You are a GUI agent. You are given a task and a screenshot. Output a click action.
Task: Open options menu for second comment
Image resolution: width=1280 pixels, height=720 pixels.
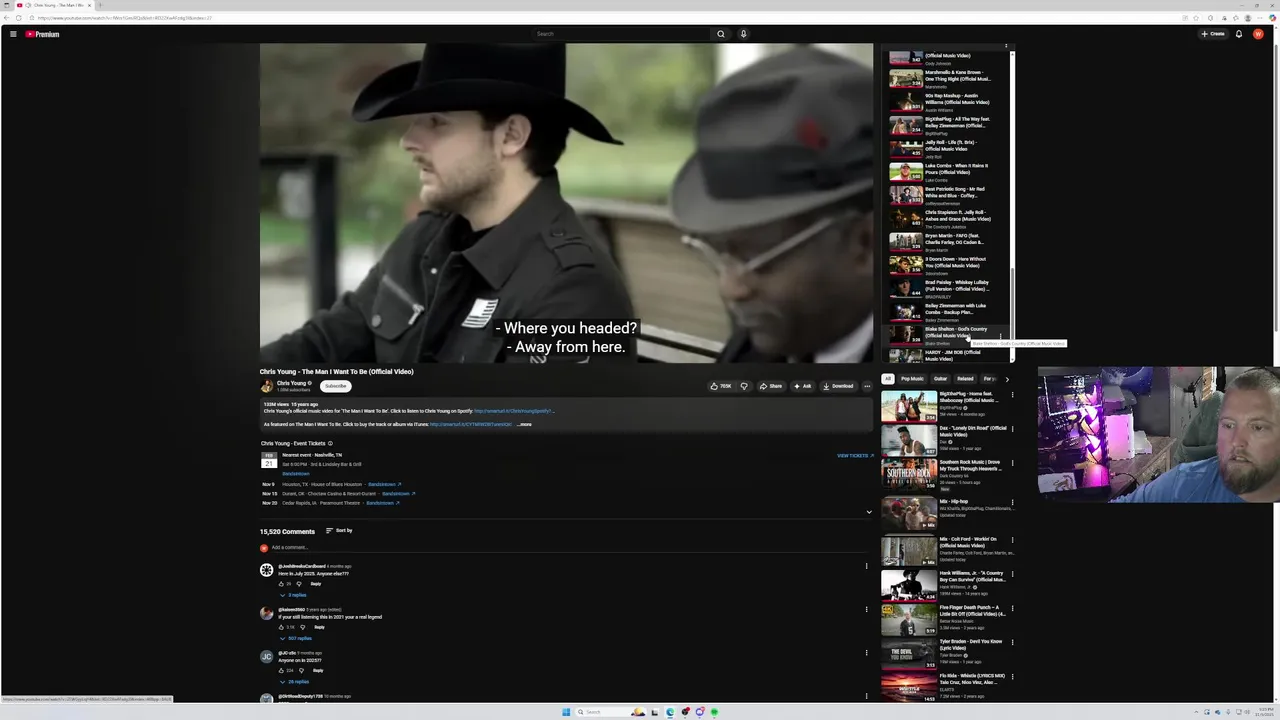click(x=867, y=609)
